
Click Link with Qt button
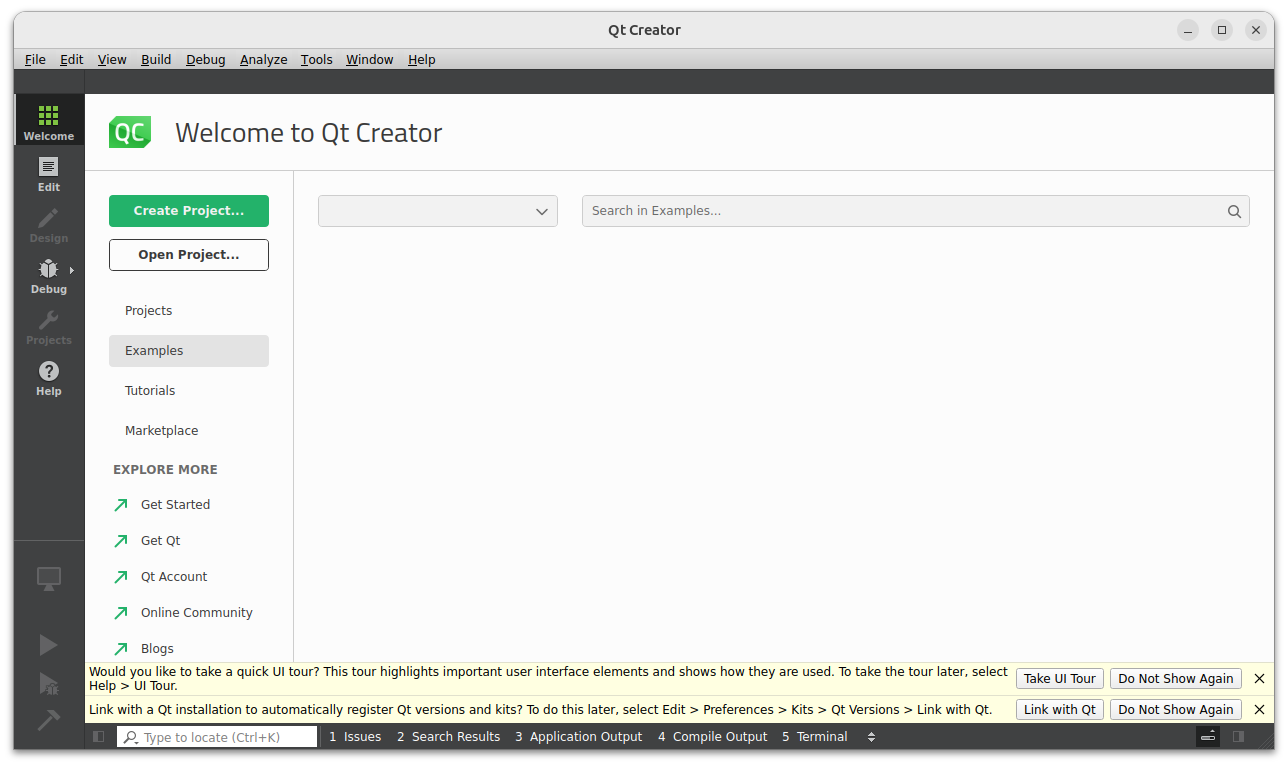pyautogui.click(x=1060, y=709)
